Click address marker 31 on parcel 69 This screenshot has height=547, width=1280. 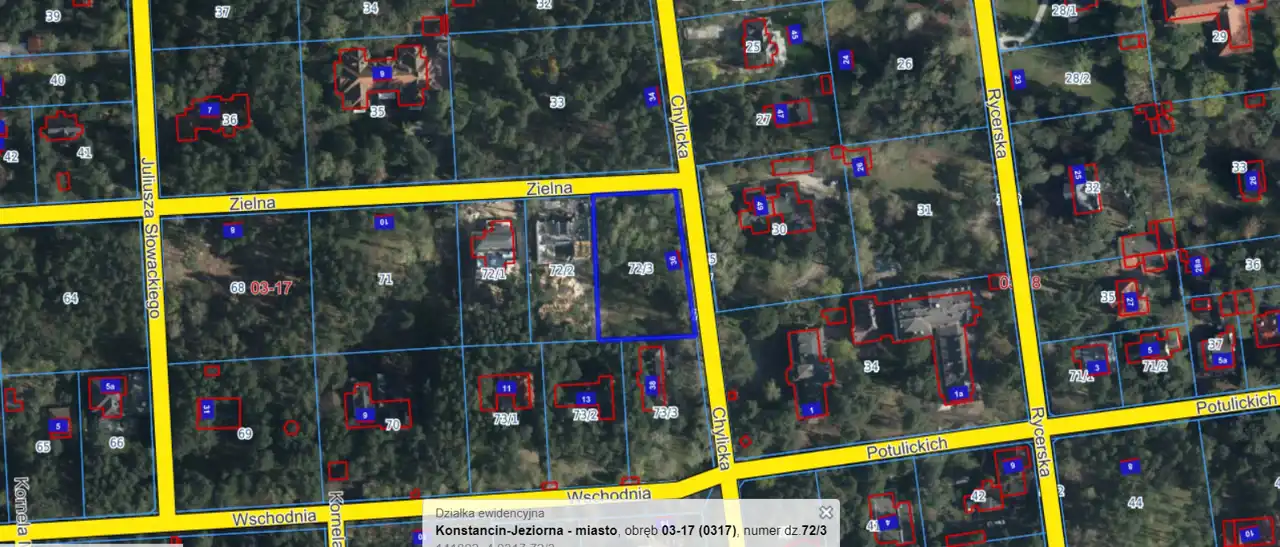[x=207, y=408]
